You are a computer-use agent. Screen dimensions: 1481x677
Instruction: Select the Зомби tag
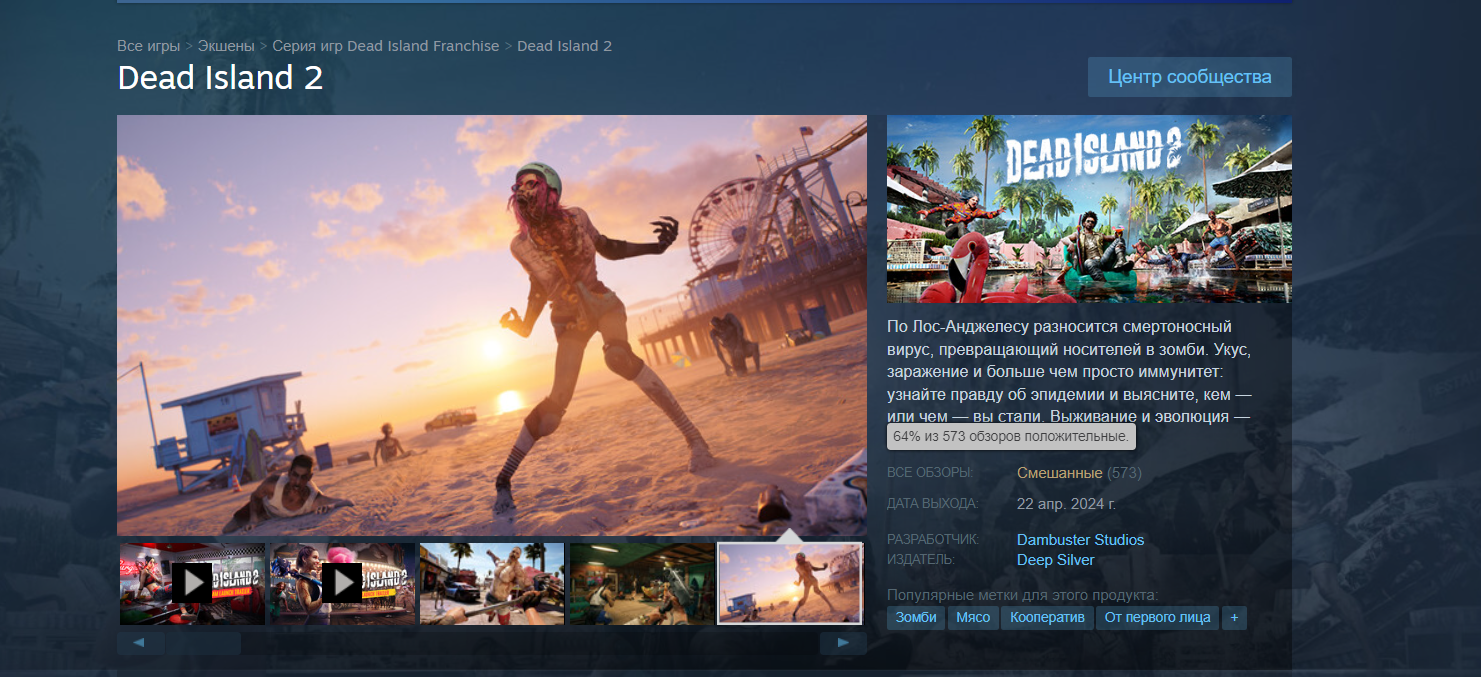[916, 618]
